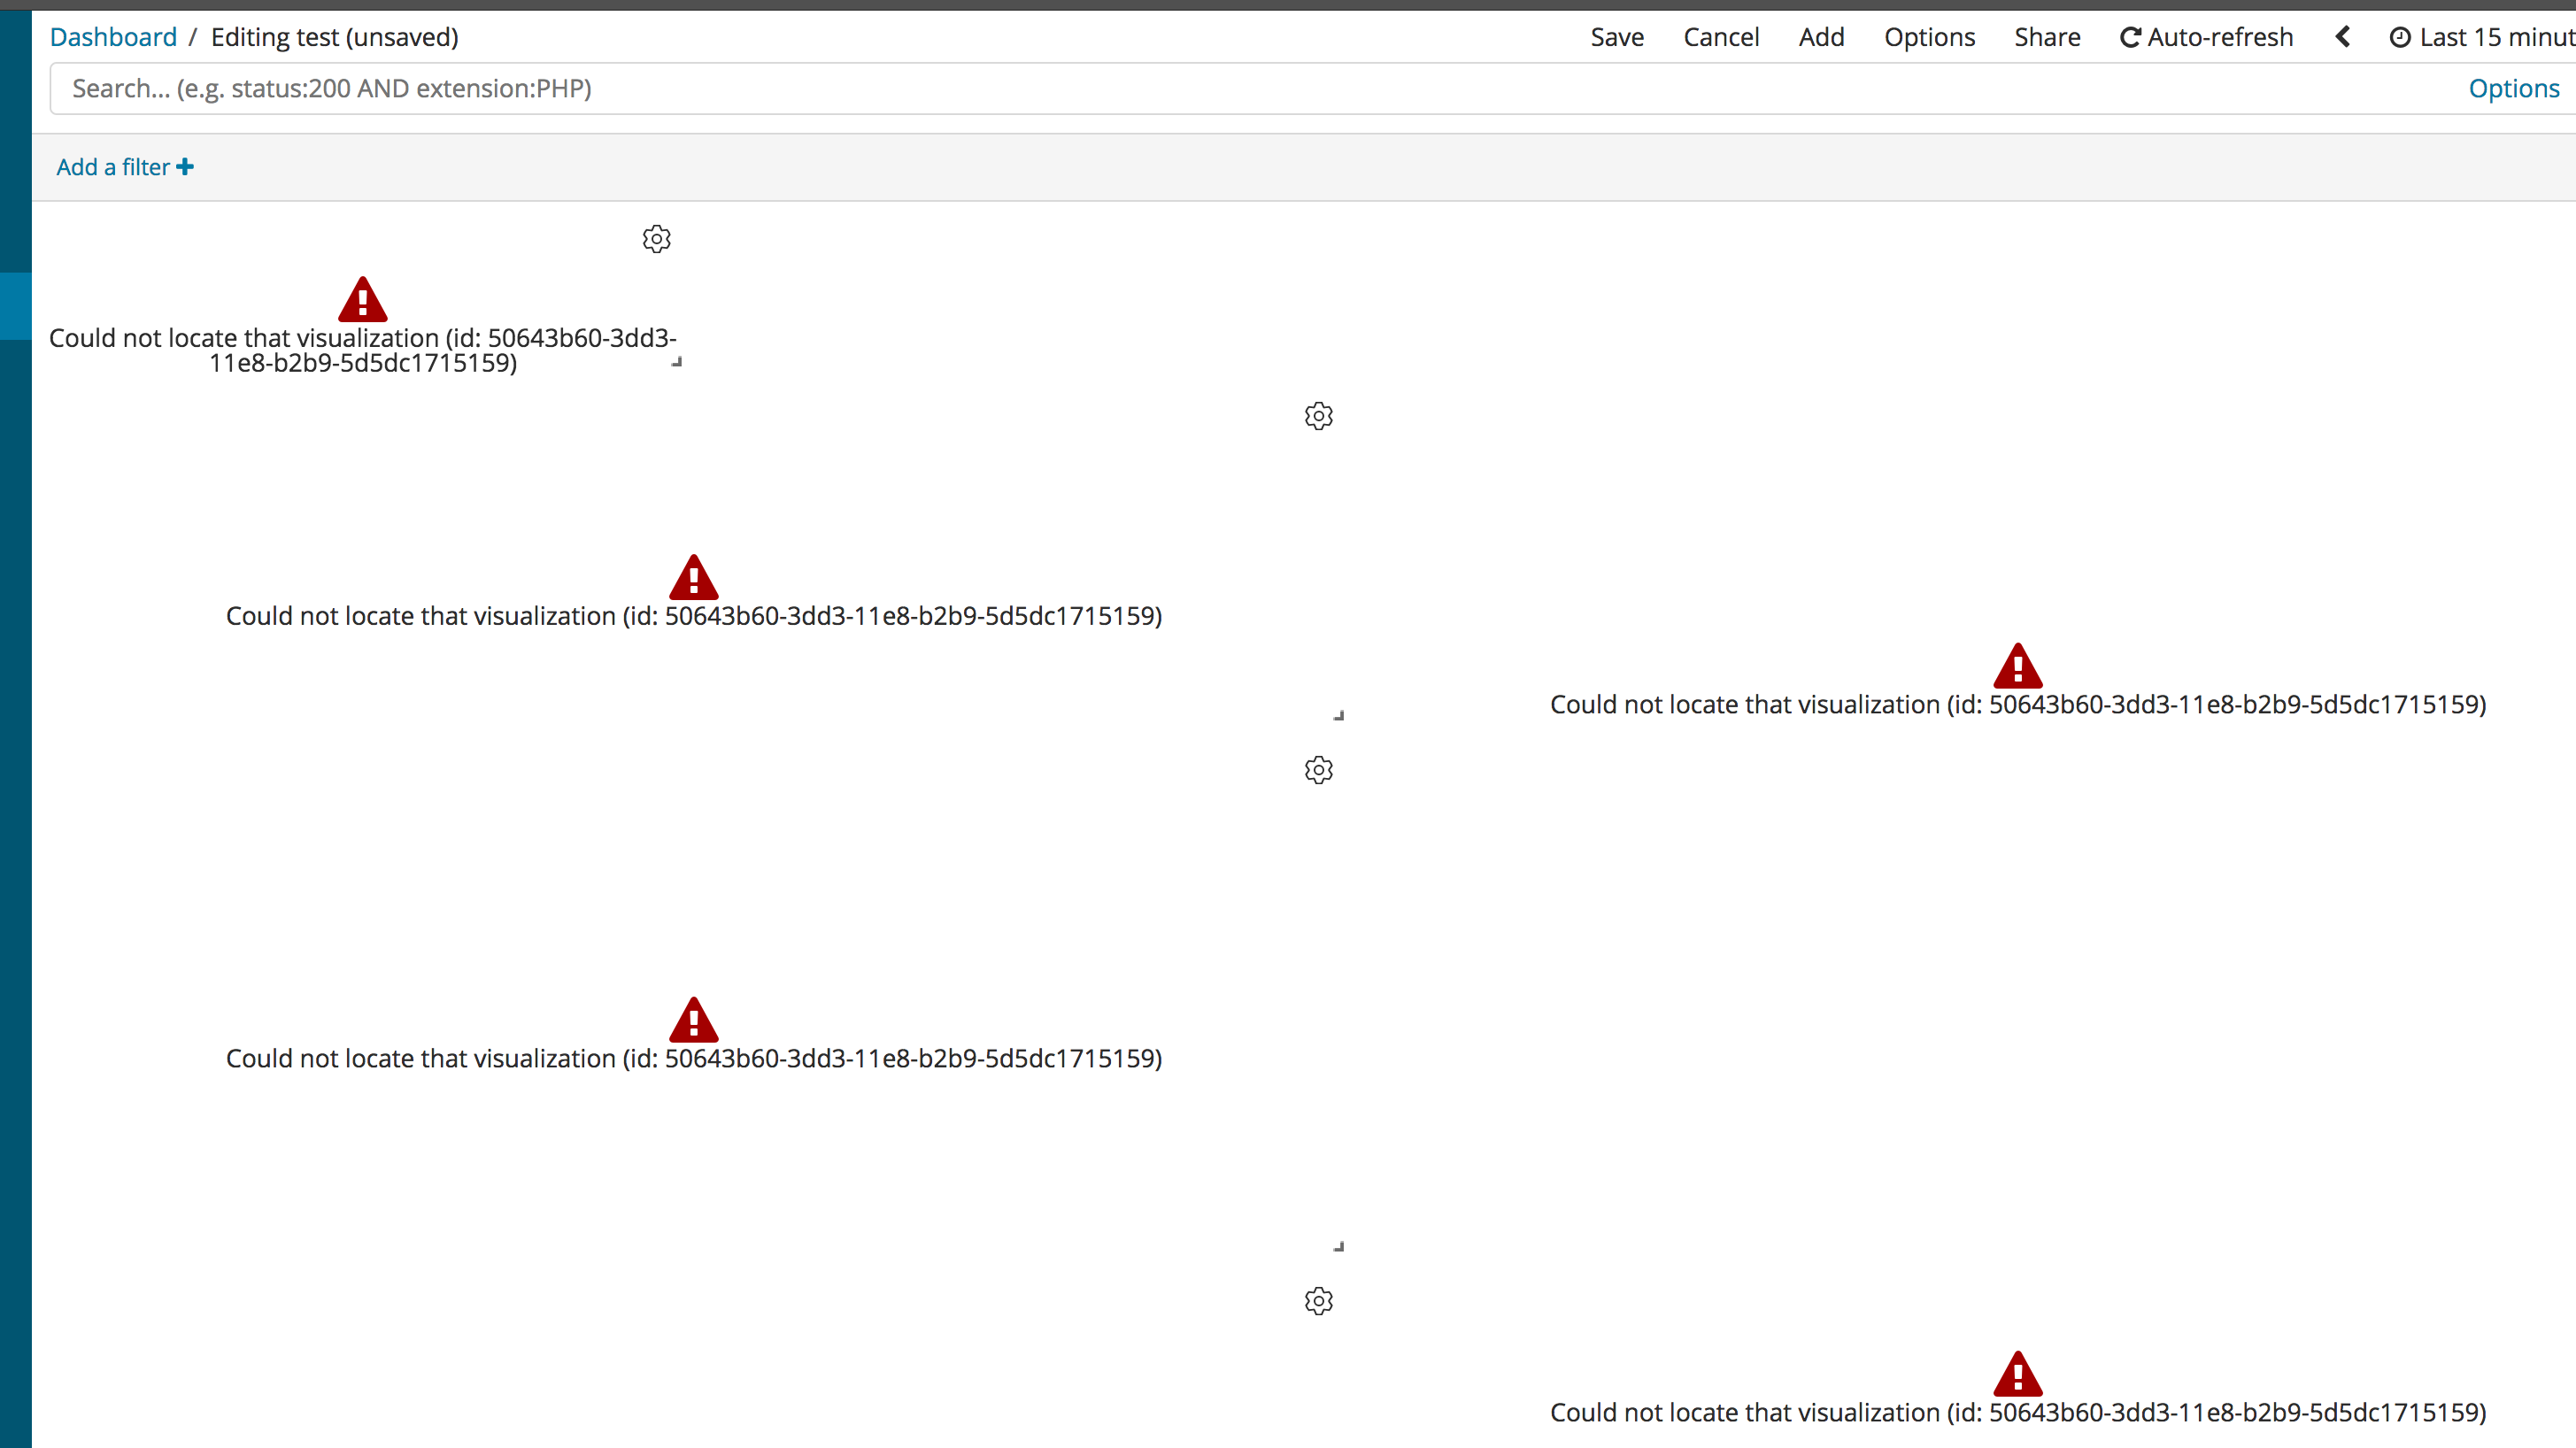The width and height of the screenshot is (2576, 1448).
Task: Open gear menu on top-left error panel
Action: point(656,238)
